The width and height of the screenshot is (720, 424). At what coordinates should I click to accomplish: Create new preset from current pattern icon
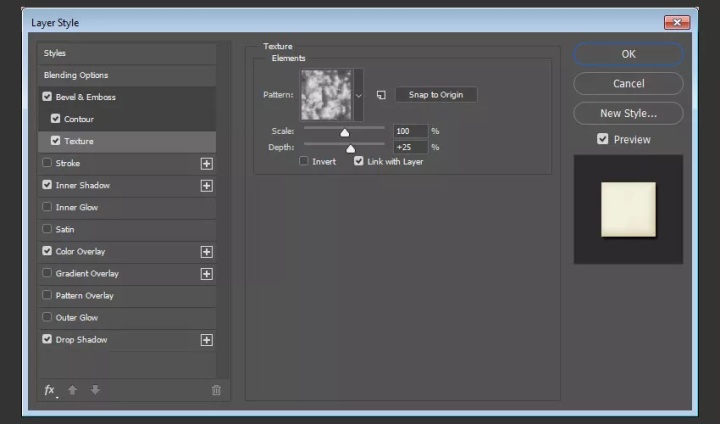[x=381, y=95]
